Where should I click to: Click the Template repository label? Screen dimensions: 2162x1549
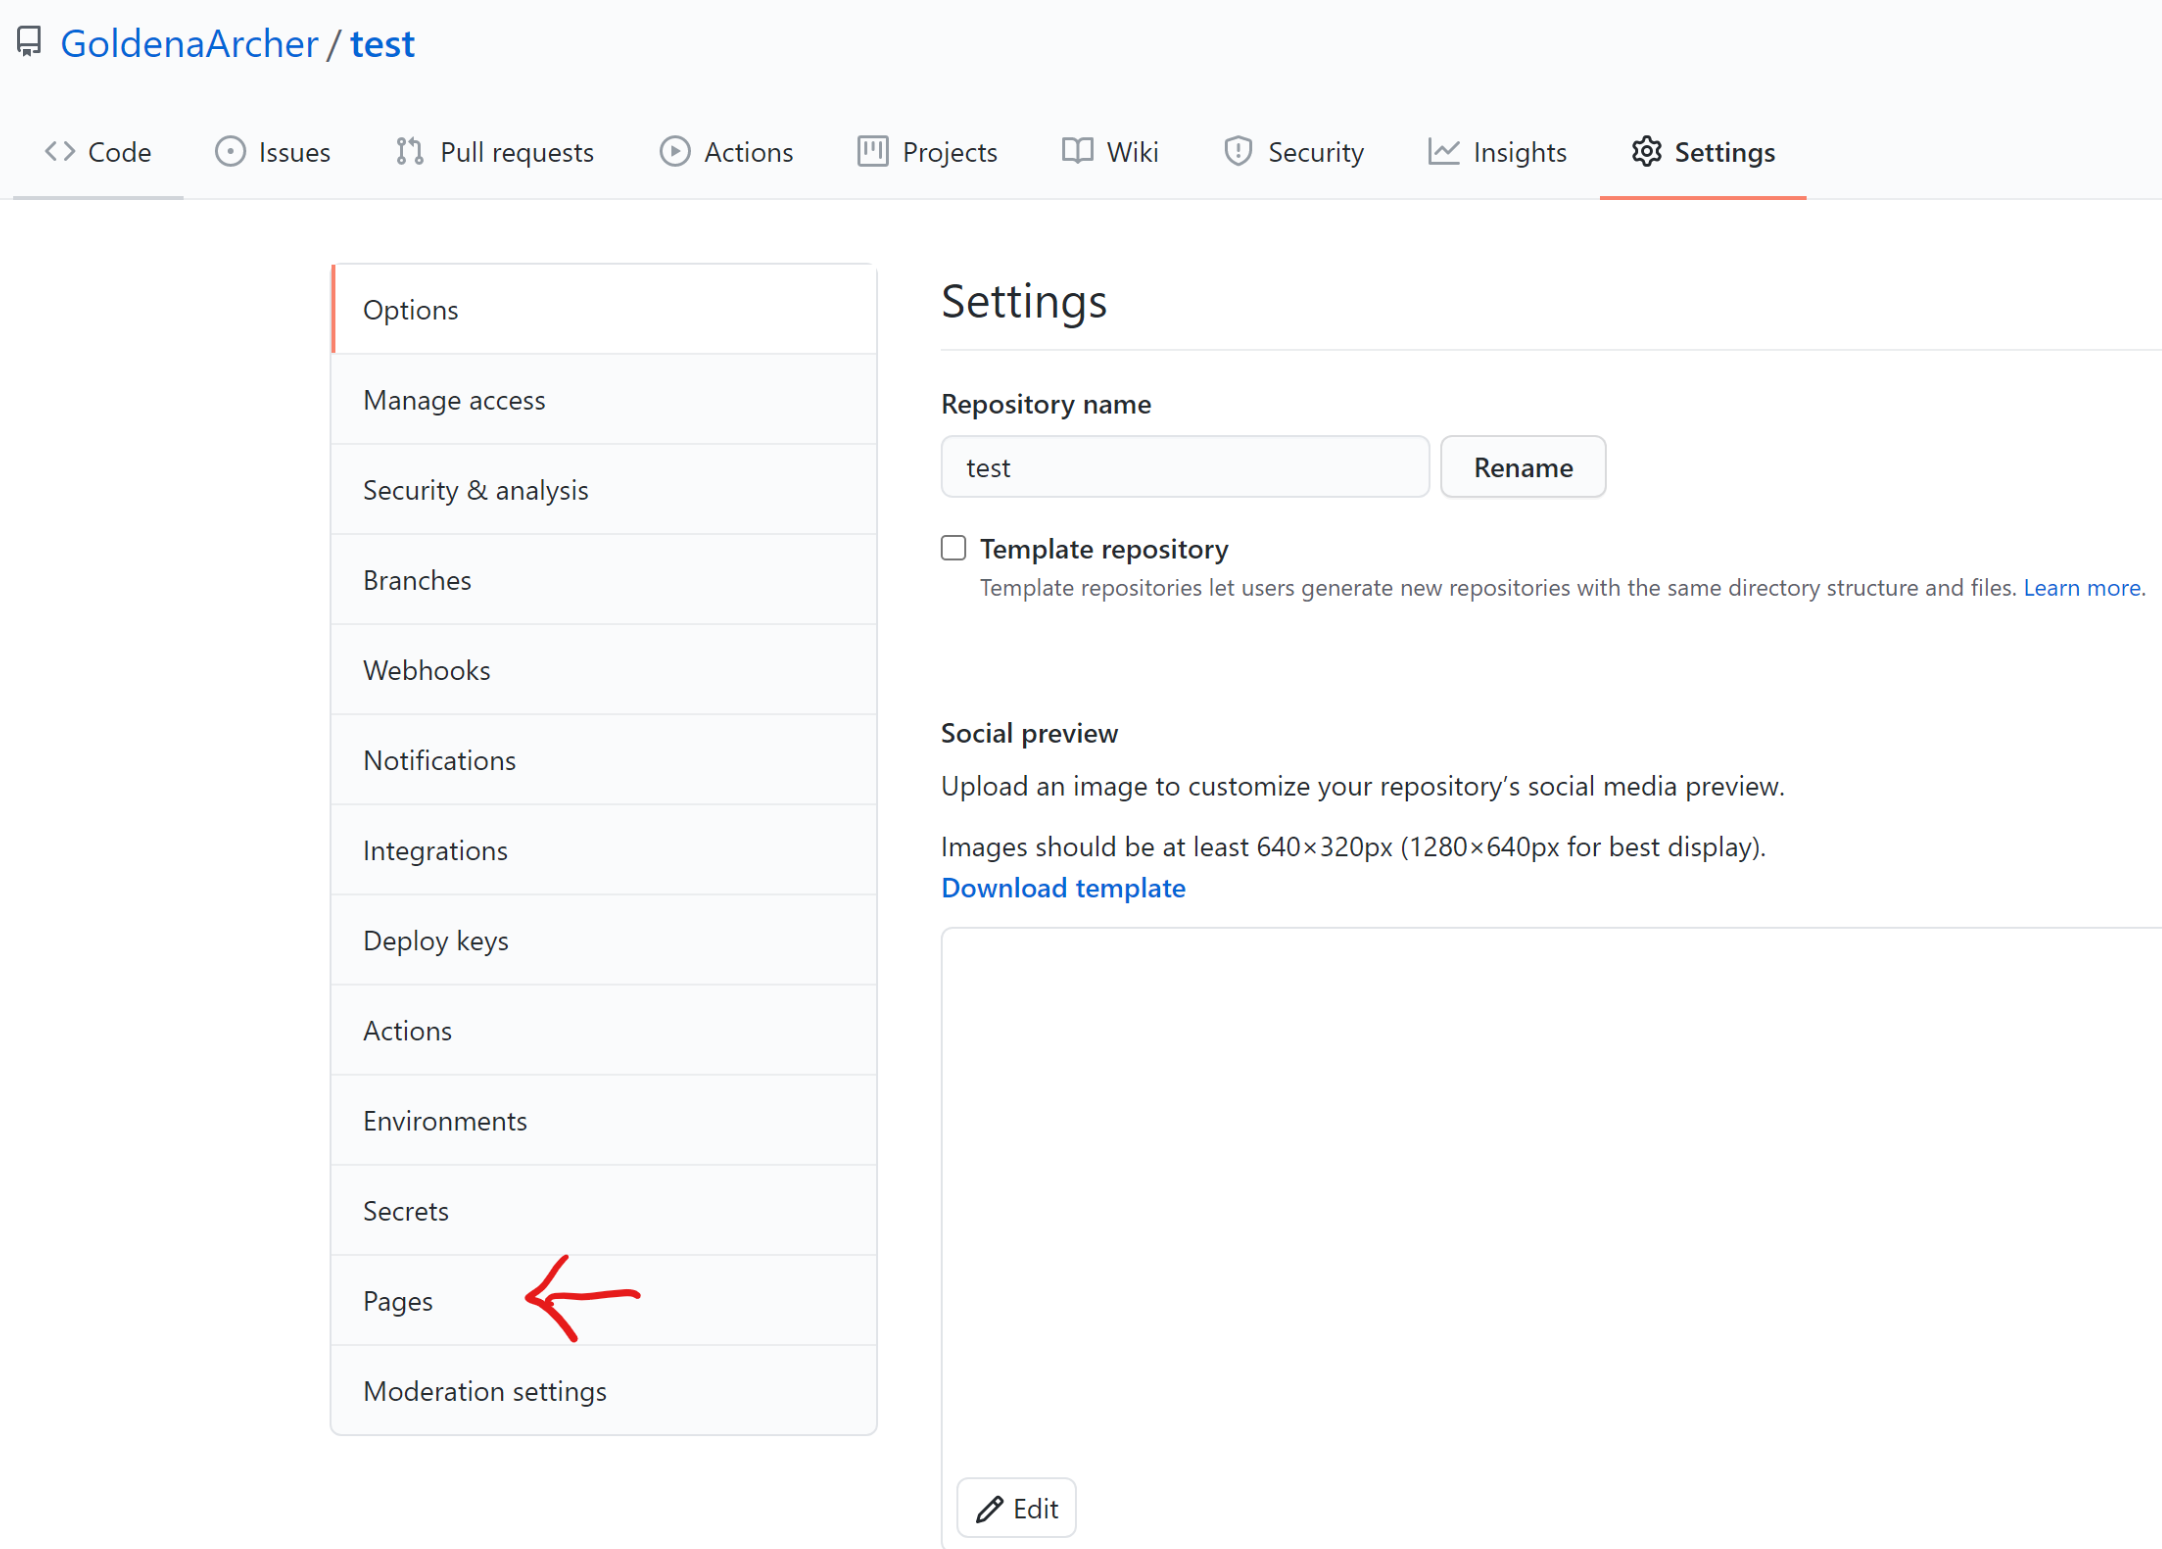pyautogui.click(x=1104, y=549)
